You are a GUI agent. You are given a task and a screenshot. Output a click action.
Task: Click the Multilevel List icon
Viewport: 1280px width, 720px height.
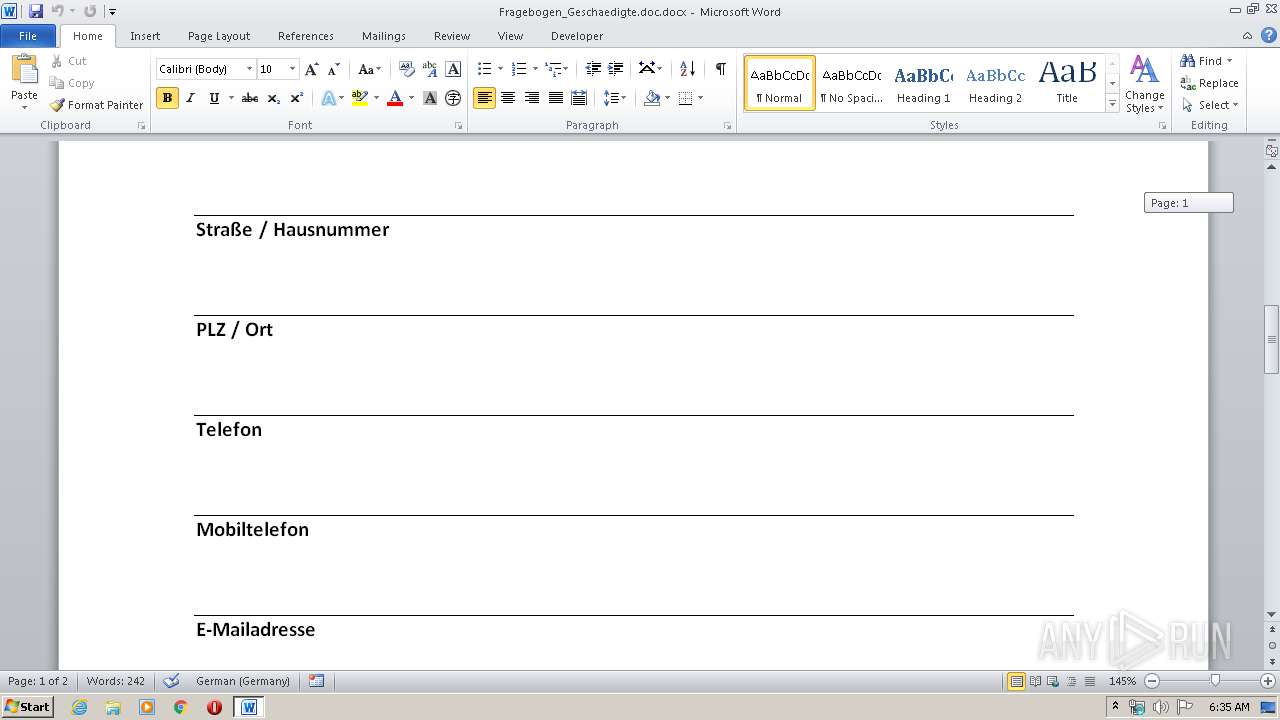pos(553,69)
